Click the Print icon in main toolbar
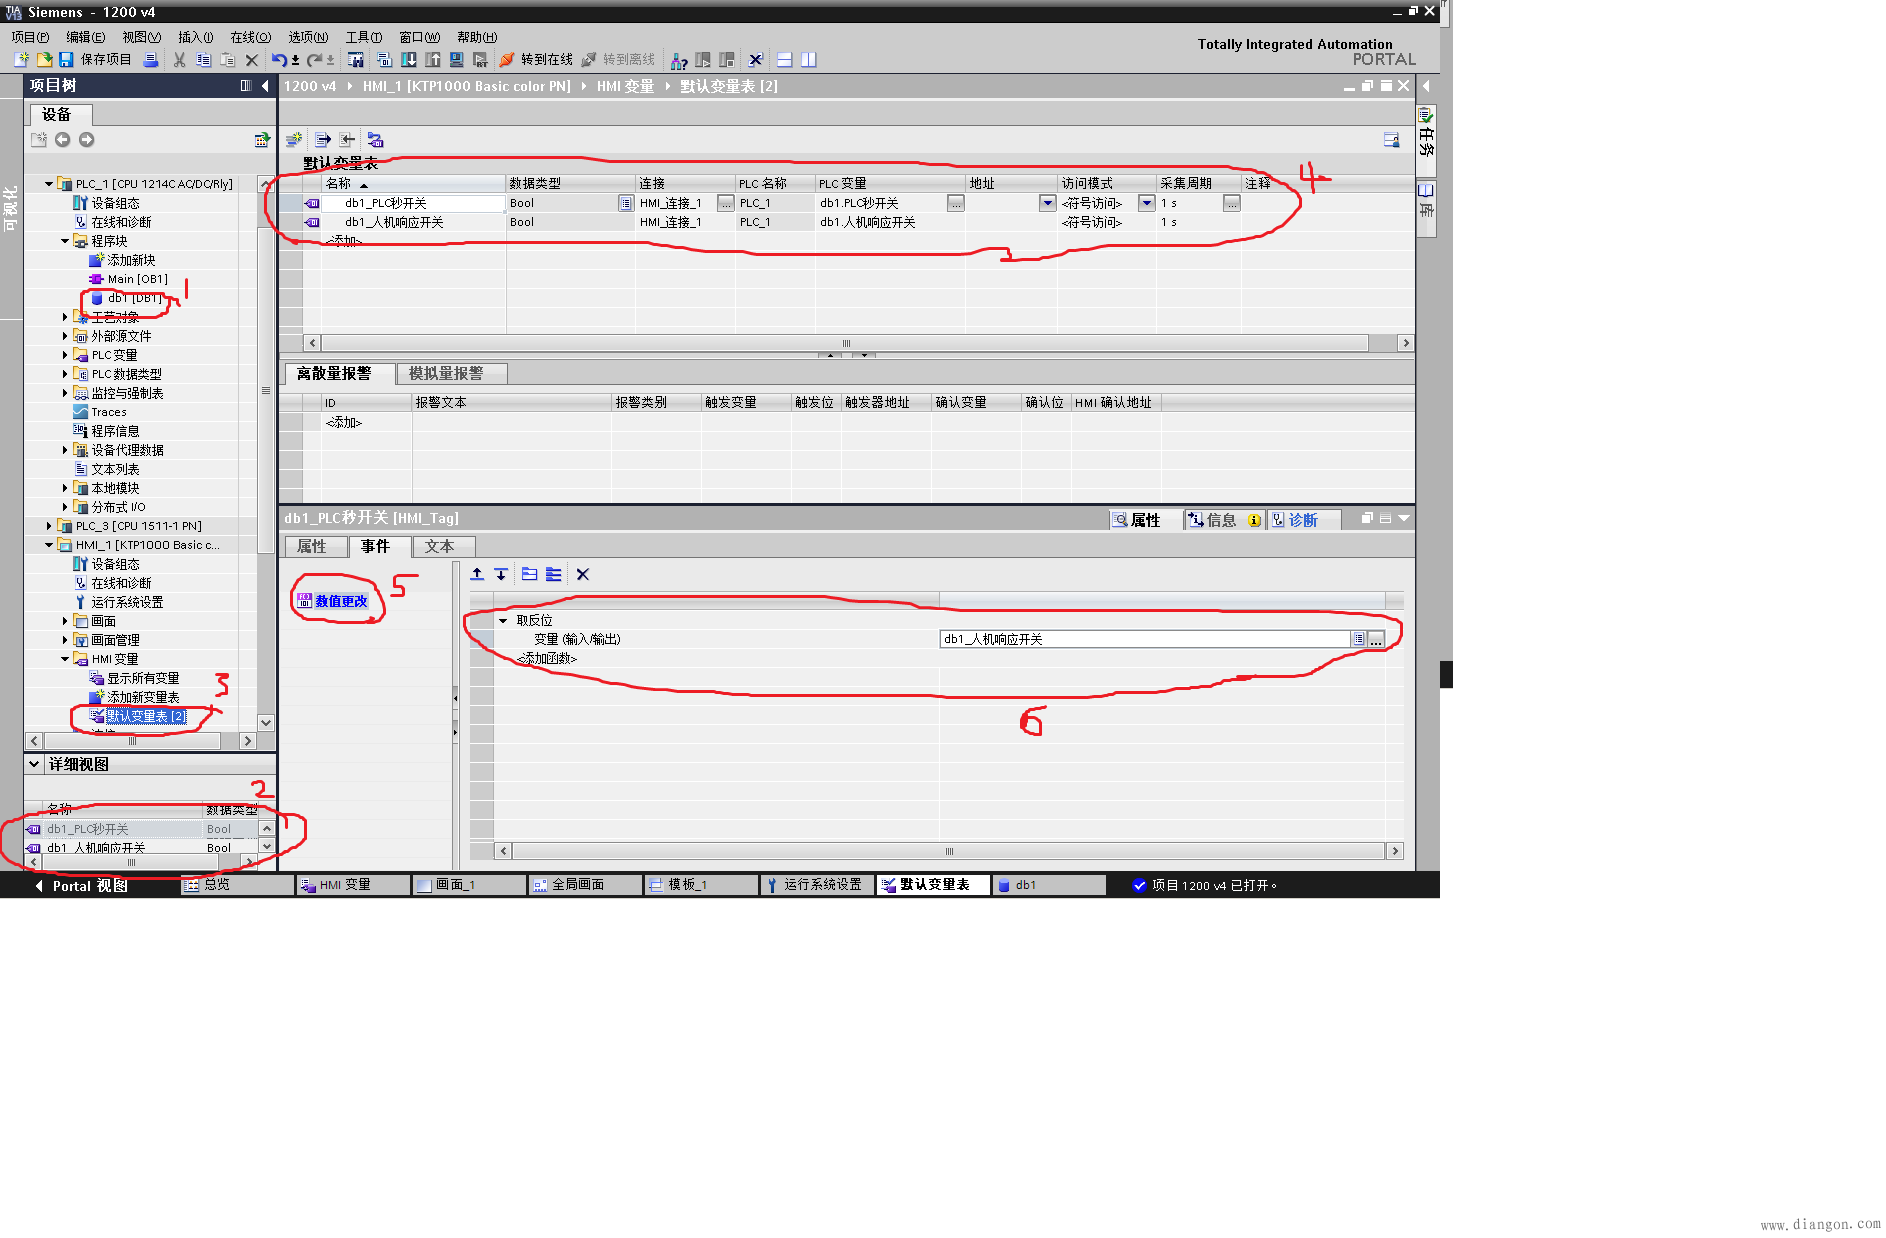 (x=150, y=60)
